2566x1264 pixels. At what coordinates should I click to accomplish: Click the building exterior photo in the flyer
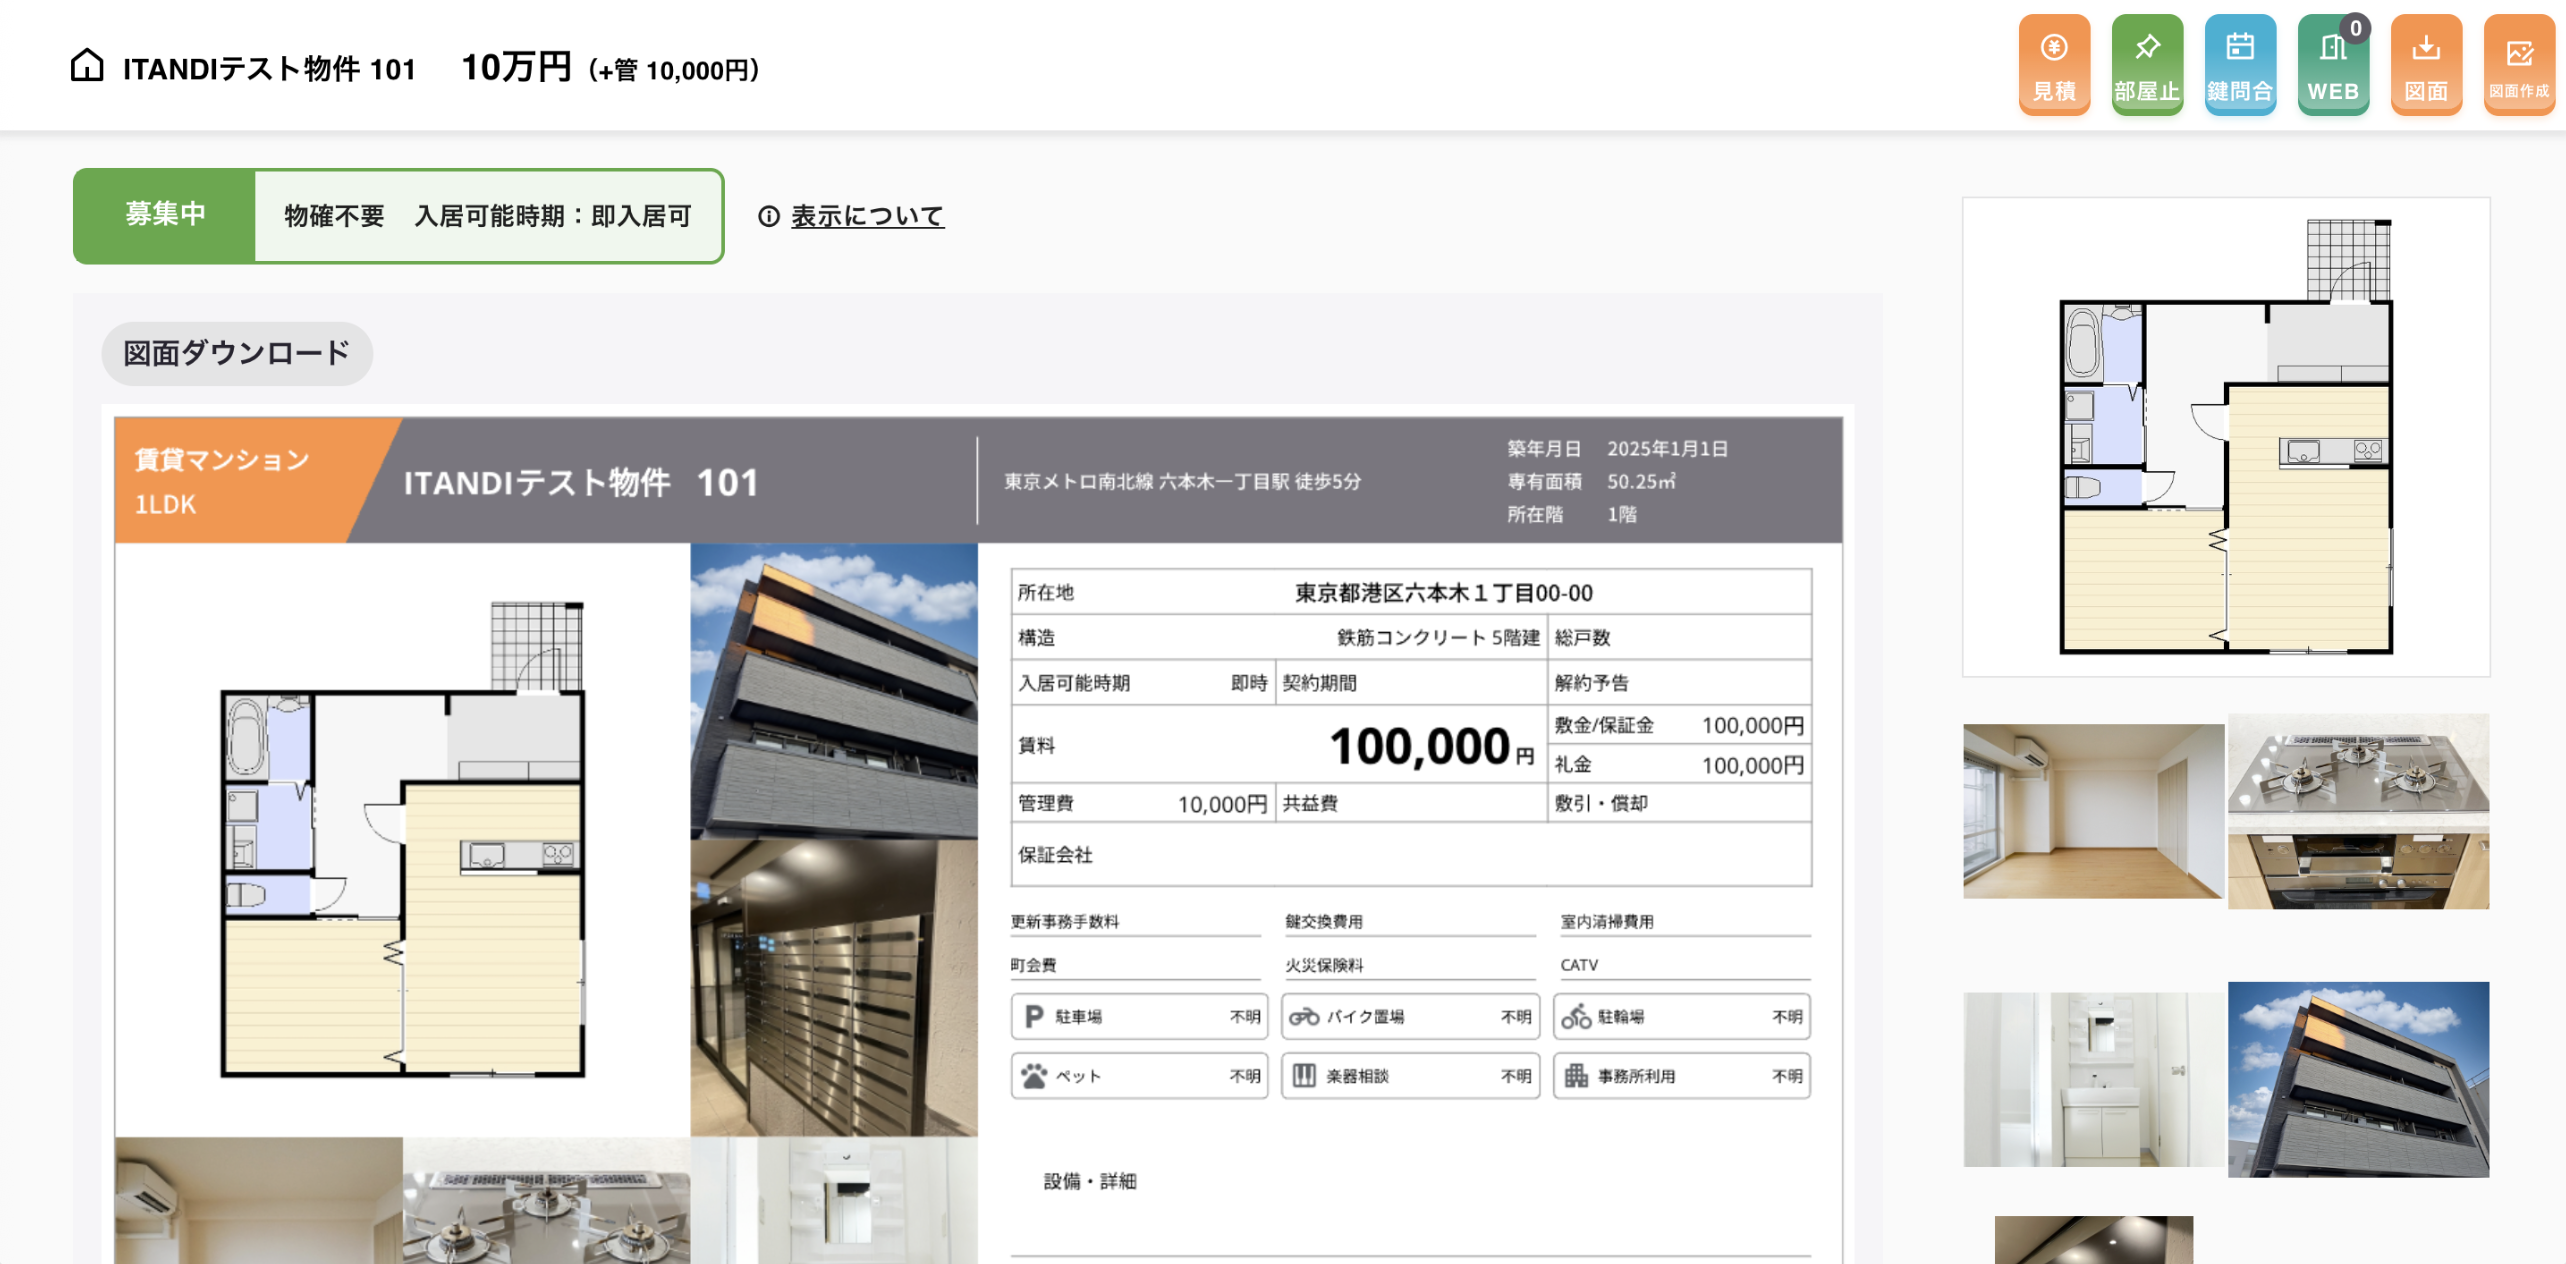(x=834, y=691)
